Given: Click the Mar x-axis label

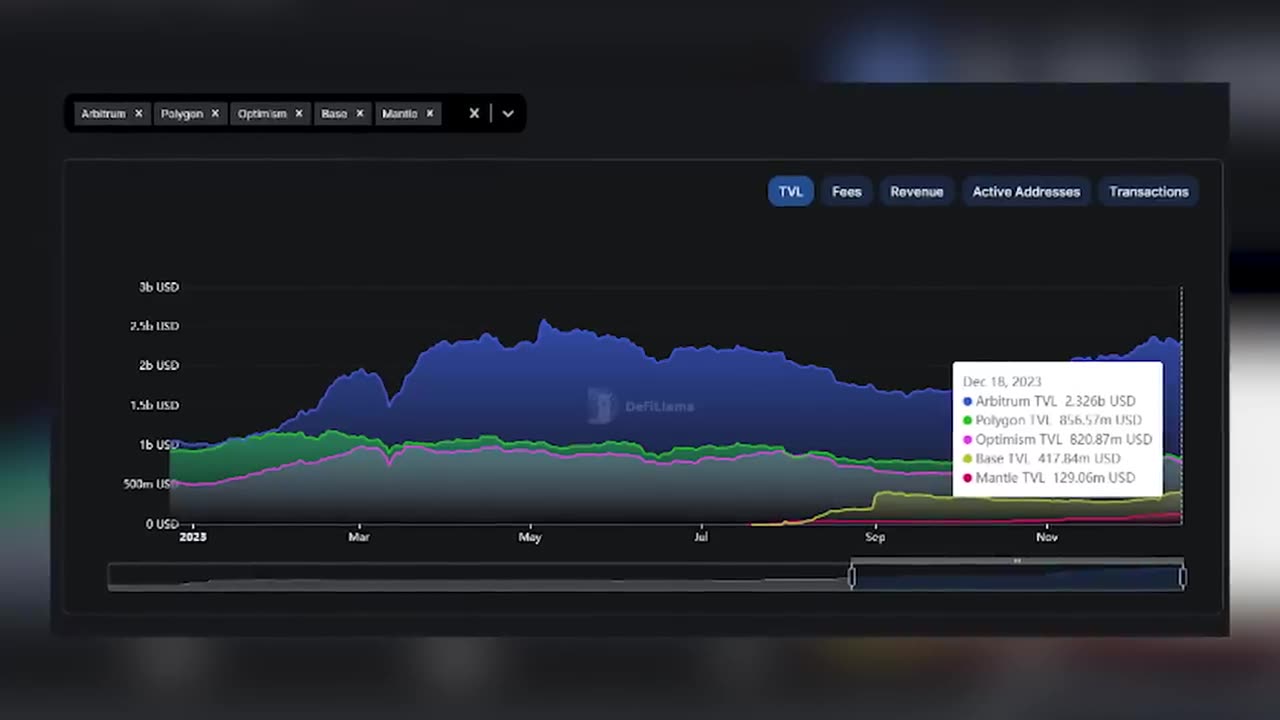Looking at the screenshot, I should click(x=359, y=537).
